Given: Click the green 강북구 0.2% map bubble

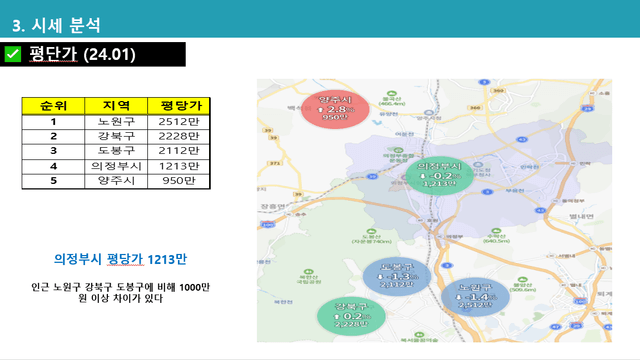Looking at the screenshot, I should click(x=351, y=316).
